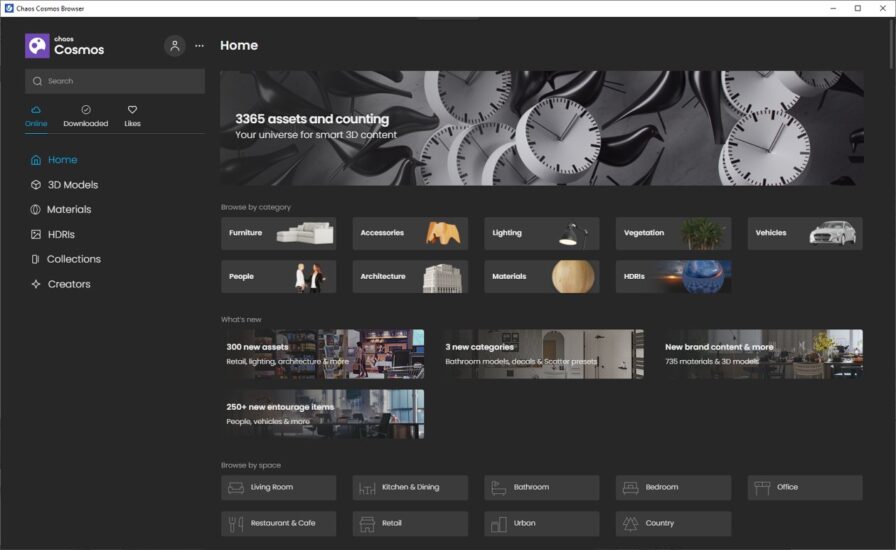Open HDRIs in the sidebar navigation
The width and height of the screenshot is (896, 550).
click(x=61, y=234)
